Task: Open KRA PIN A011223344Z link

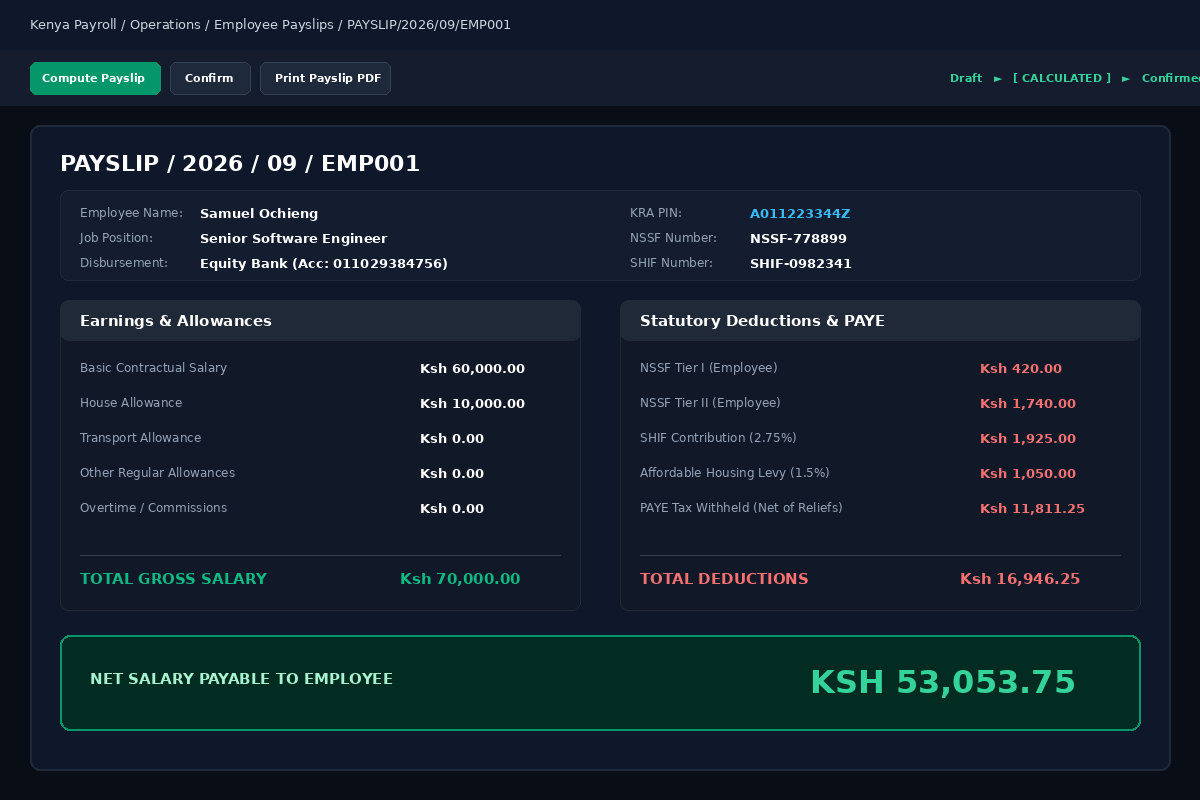Action: [x=800, y=214]
